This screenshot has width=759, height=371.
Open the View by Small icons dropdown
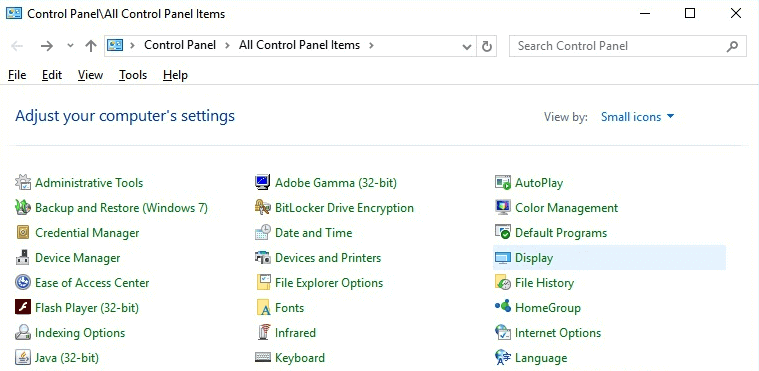tap(638, 117)
